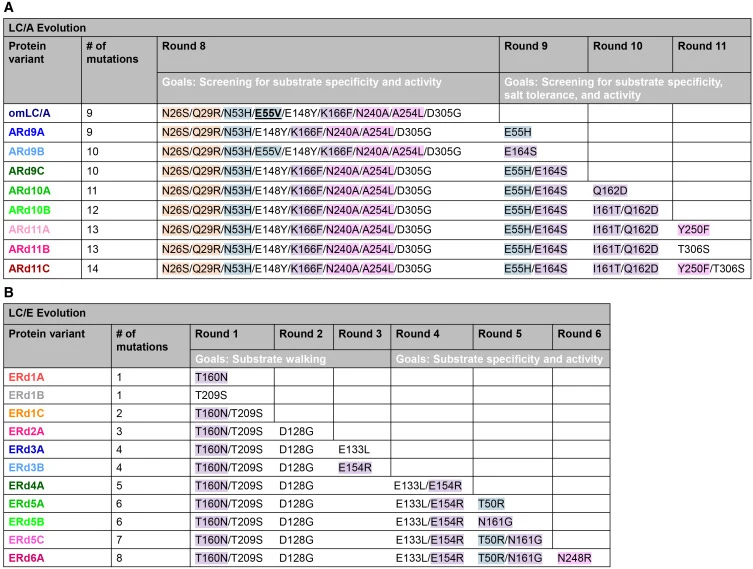The image size is (753, 569).
Task: Select T209S in the ERd1B row
Action: click(x=211, y=395)
